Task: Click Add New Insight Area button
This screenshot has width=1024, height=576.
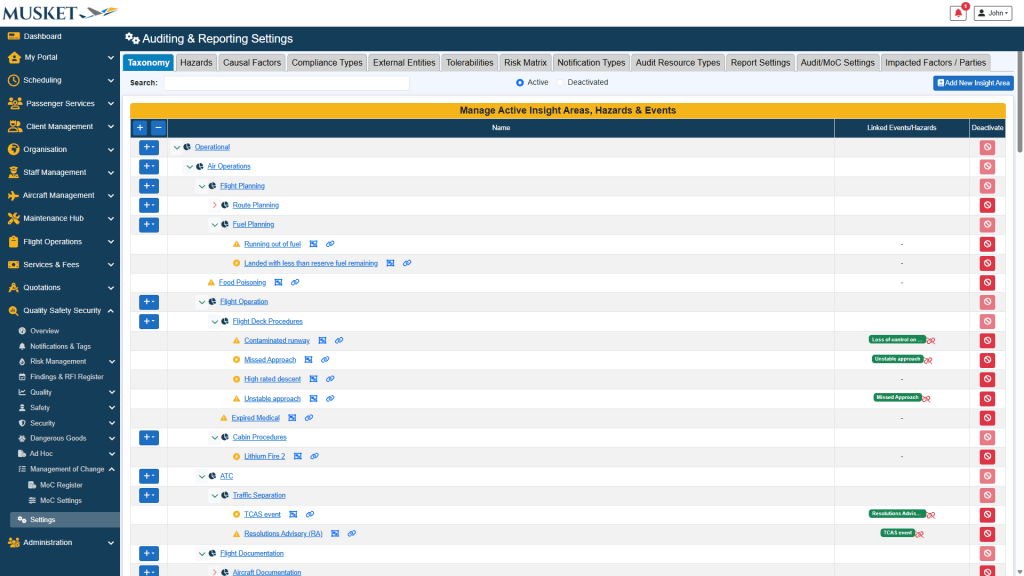Action: tap(972, 83)
